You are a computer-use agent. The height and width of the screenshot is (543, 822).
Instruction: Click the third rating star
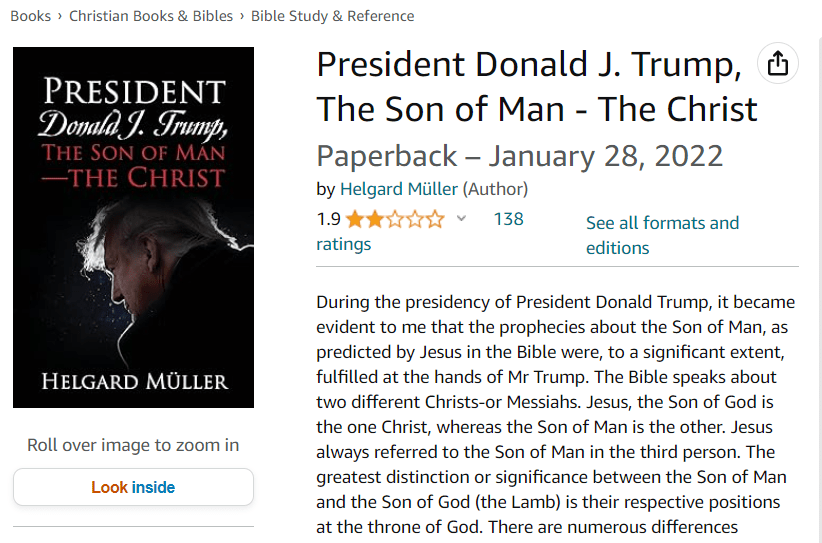click(x=395, y=220)
